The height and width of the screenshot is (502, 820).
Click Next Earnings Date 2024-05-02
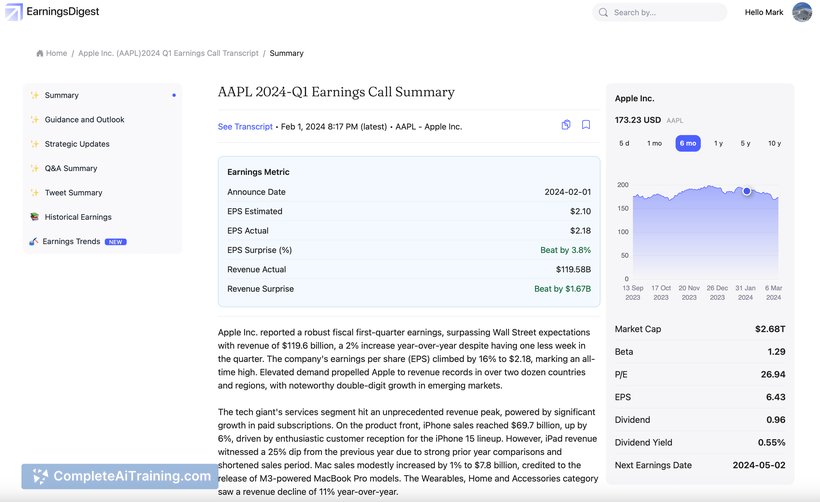click(x=759, y=465)
